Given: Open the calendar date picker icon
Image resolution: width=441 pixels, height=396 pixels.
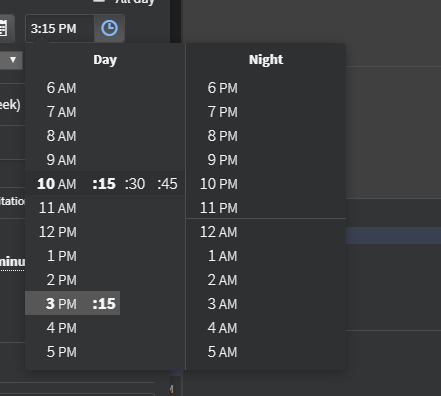Looking at the screenshot, I should pyautogui.click(x=4, y=28).
